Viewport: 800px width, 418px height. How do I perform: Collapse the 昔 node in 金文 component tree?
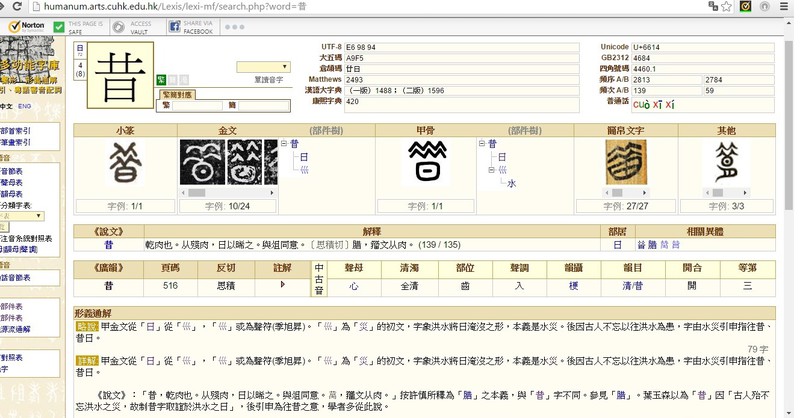(x=284, y=144)
